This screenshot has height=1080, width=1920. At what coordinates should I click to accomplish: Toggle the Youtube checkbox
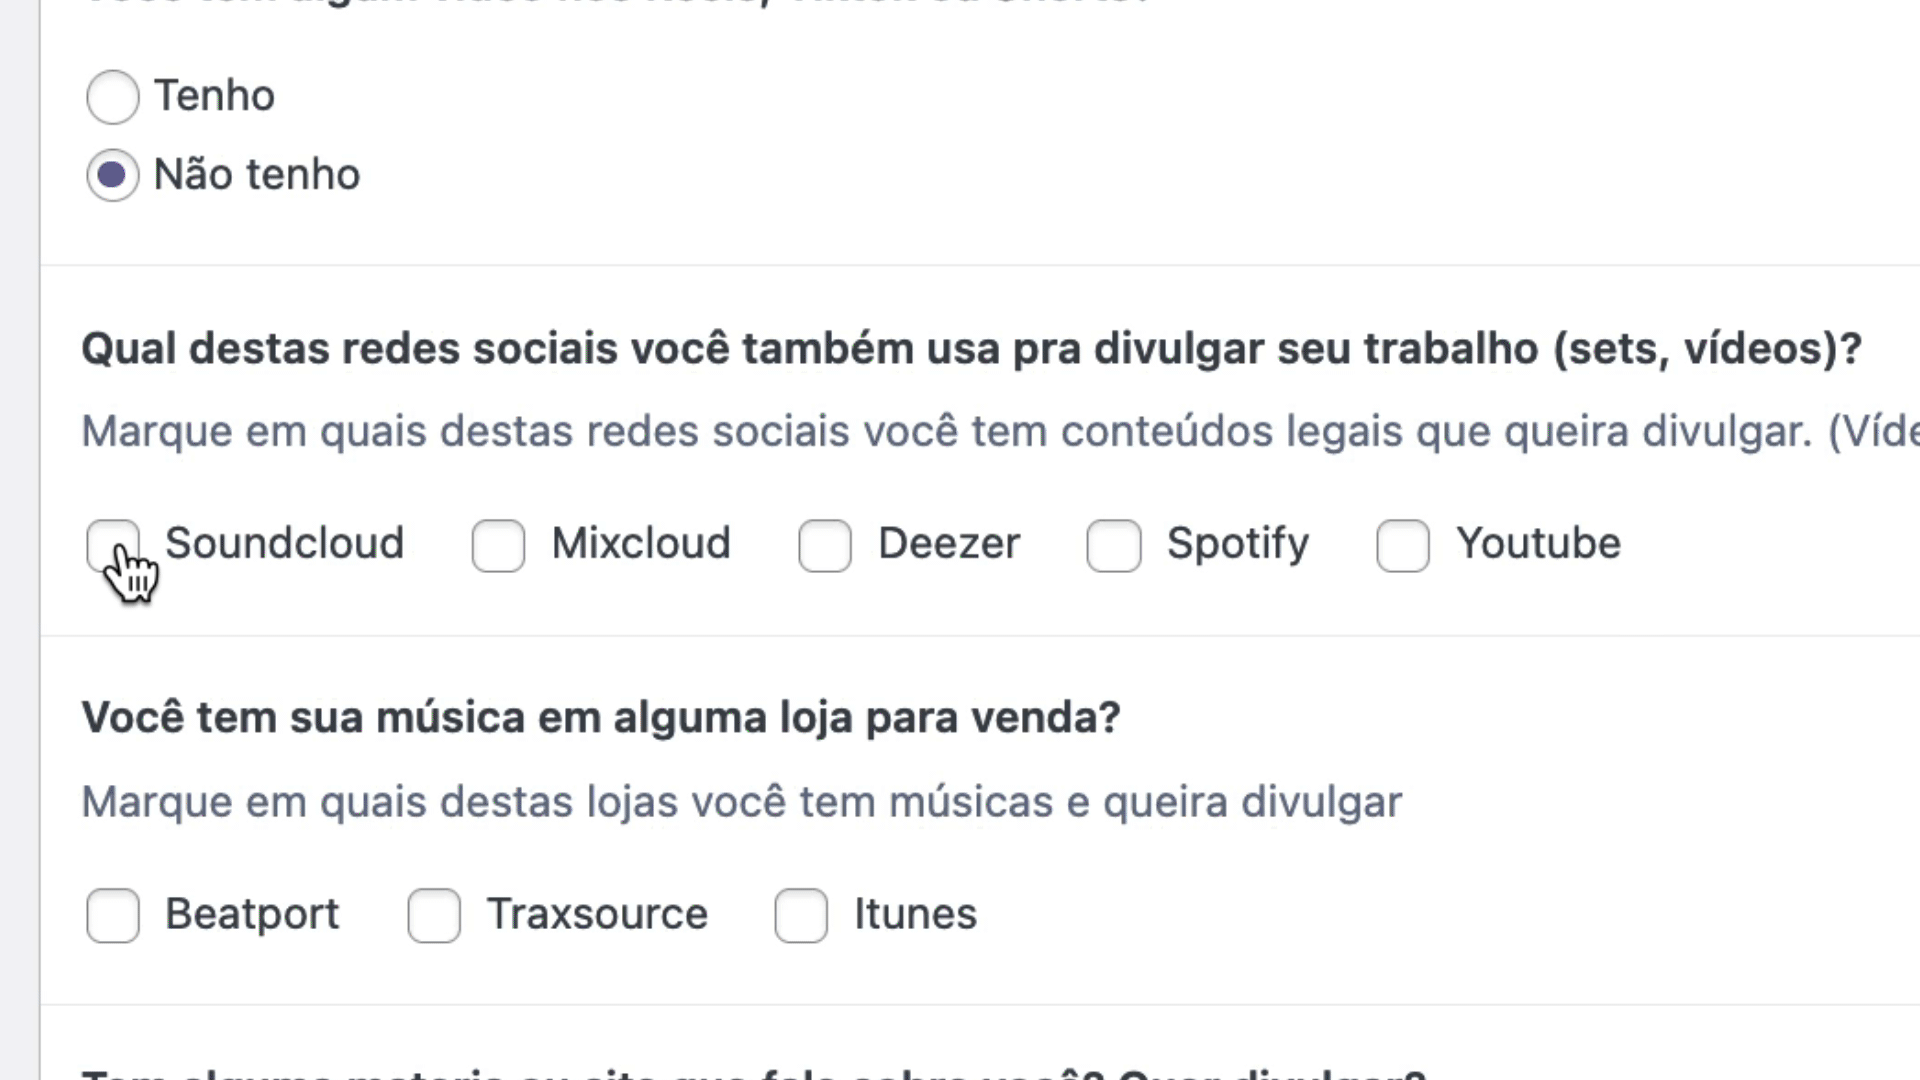(1402, 546)
